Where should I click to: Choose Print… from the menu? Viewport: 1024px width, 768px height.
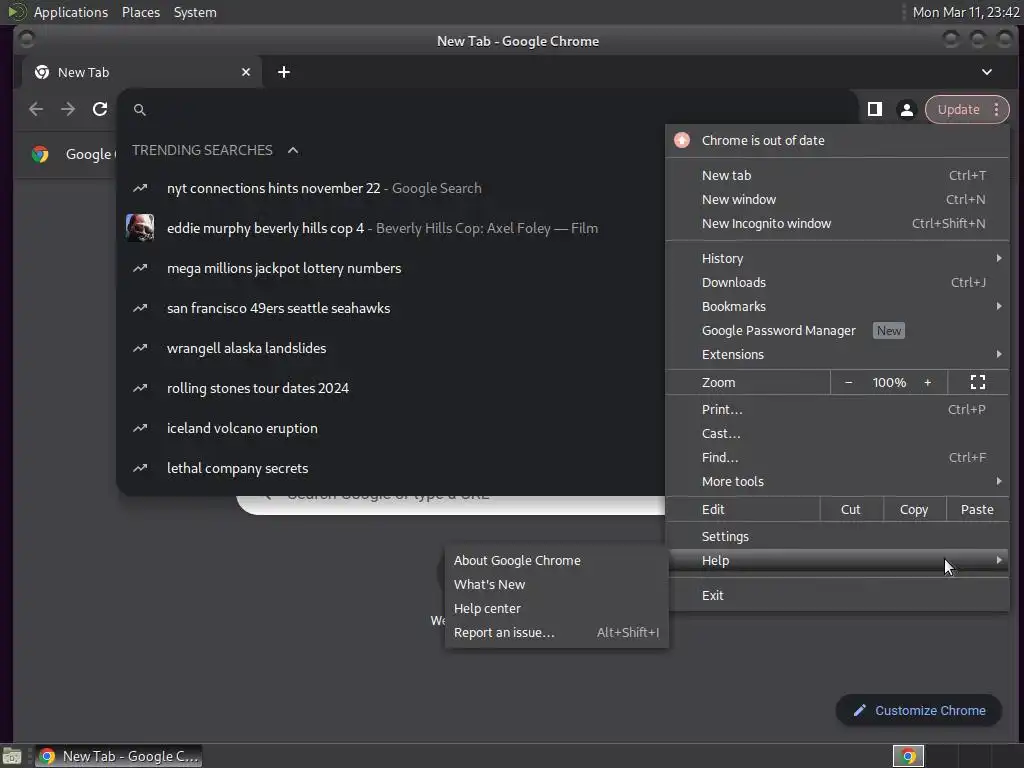tap(837, 409)
